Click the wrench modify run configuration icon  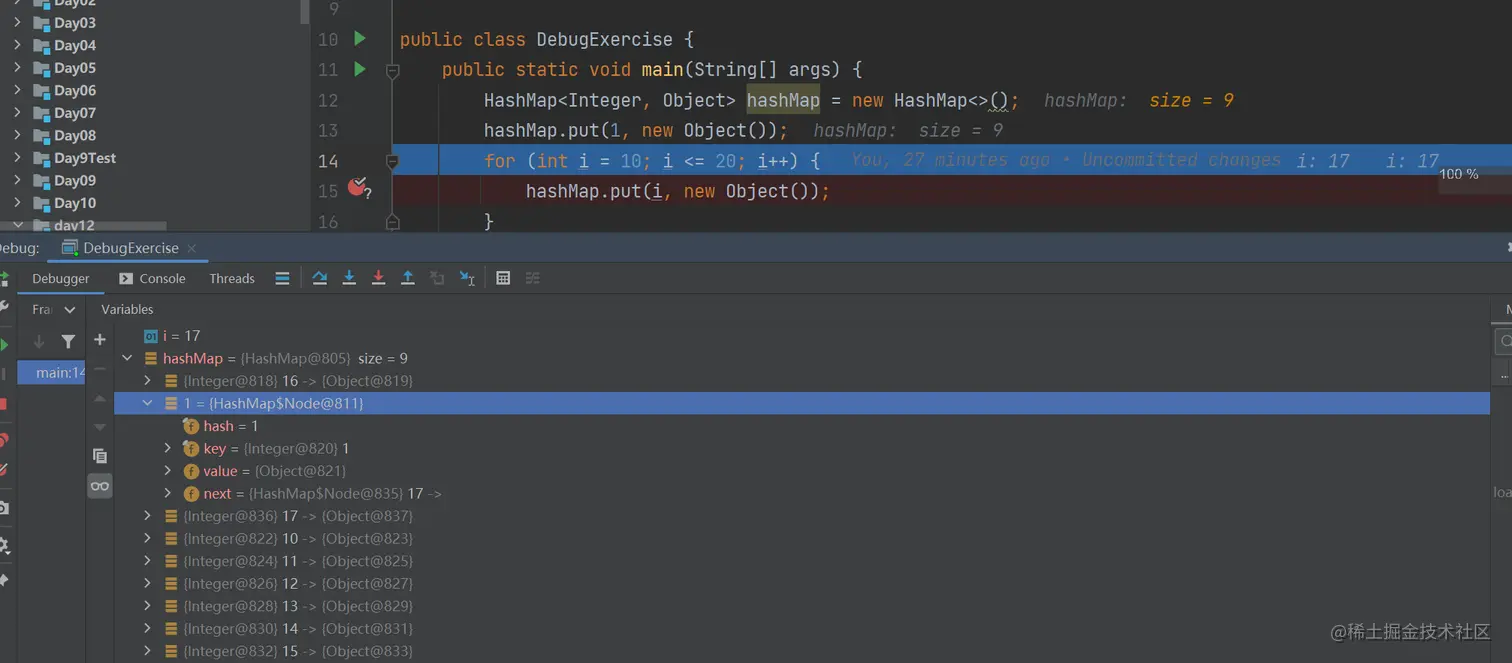point(4,307)
